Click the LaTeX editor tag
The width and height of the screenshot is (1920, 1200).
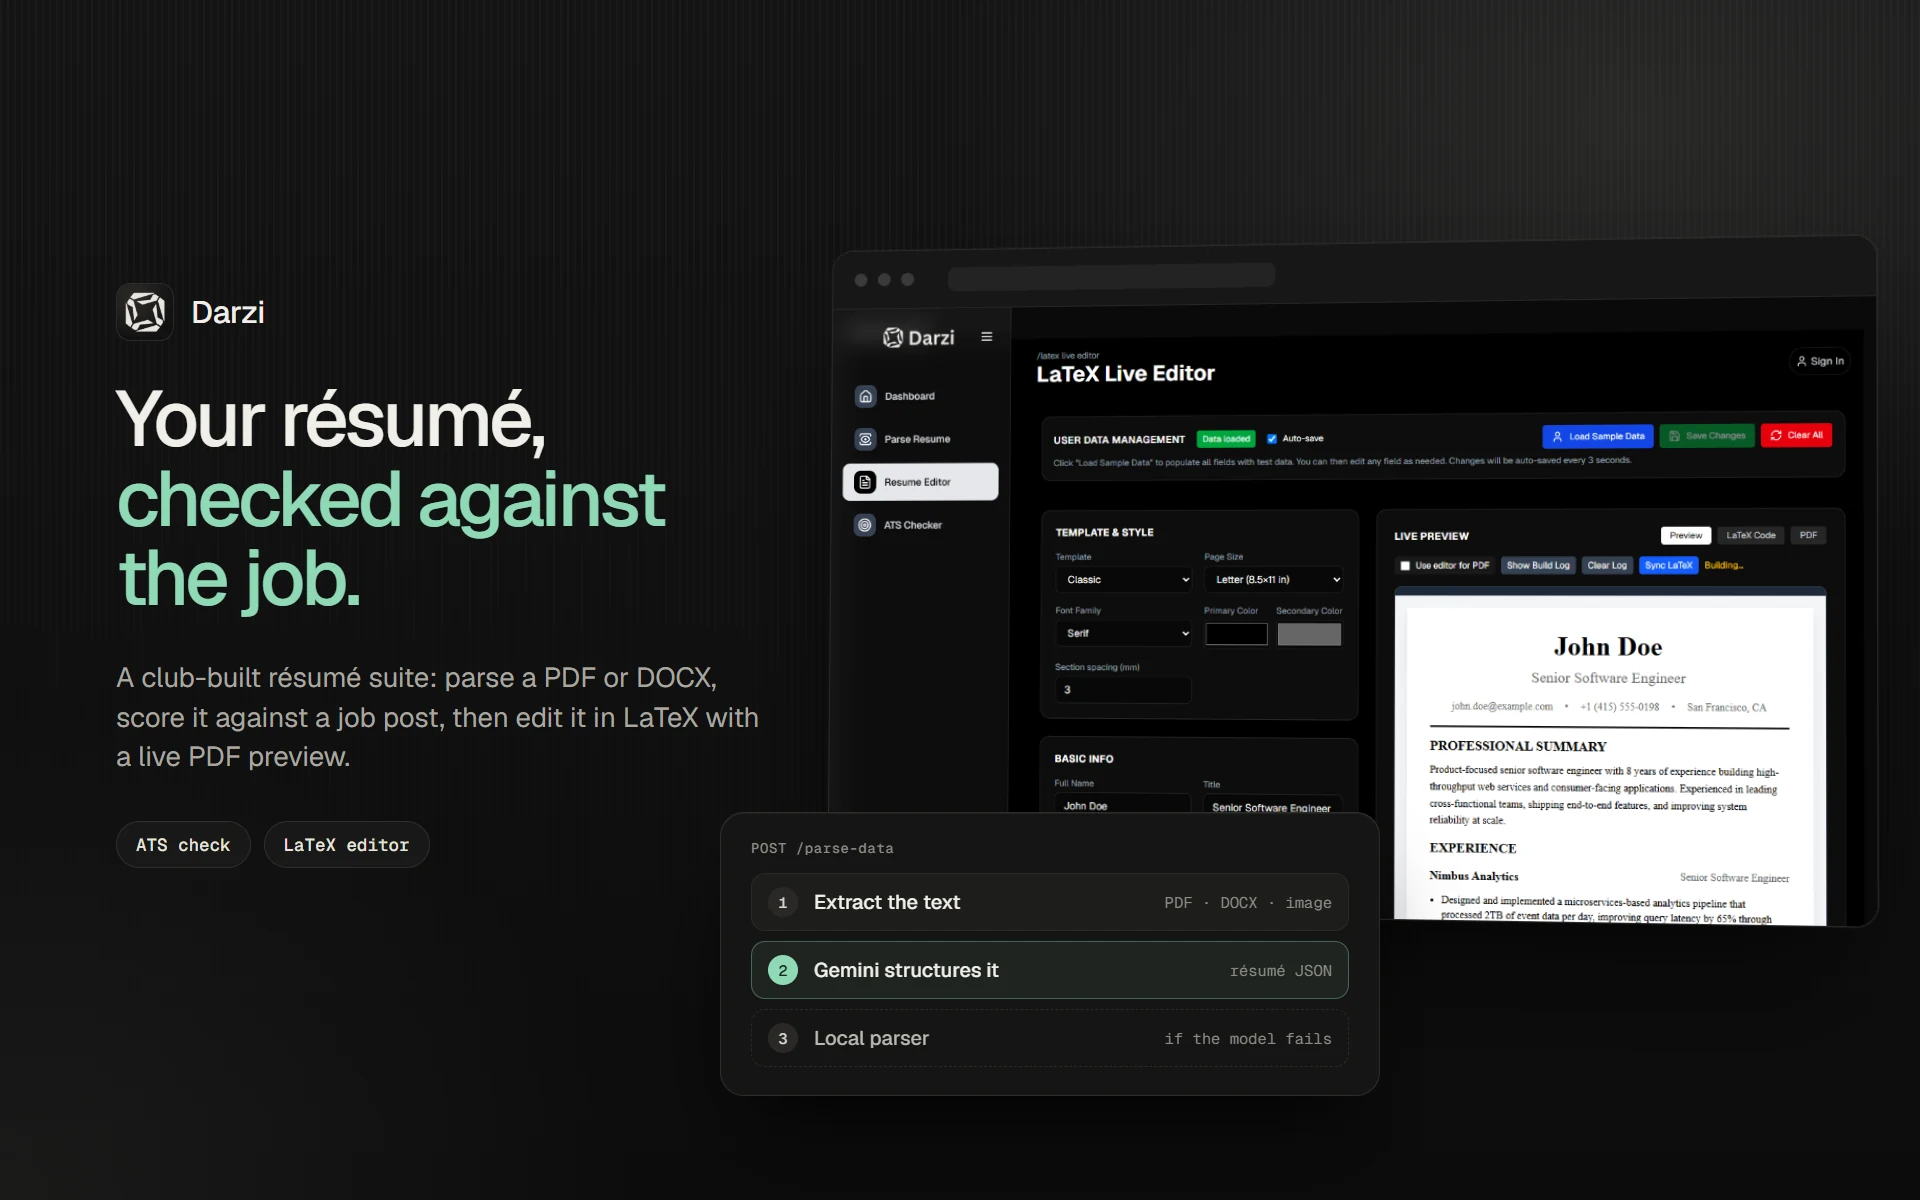(x=346, y=845)
